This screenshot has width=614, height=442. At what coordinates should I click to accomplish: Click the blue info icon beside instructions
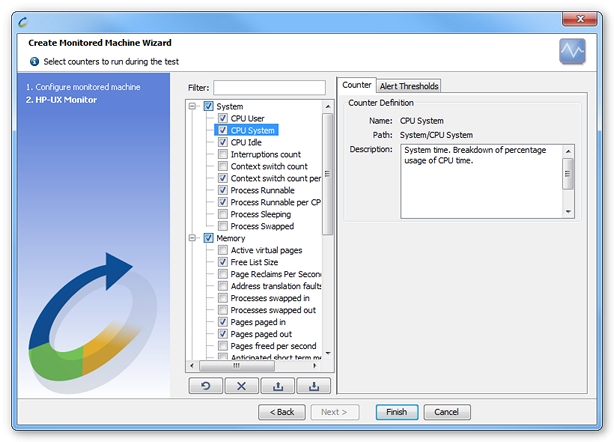tap(34, 61)
